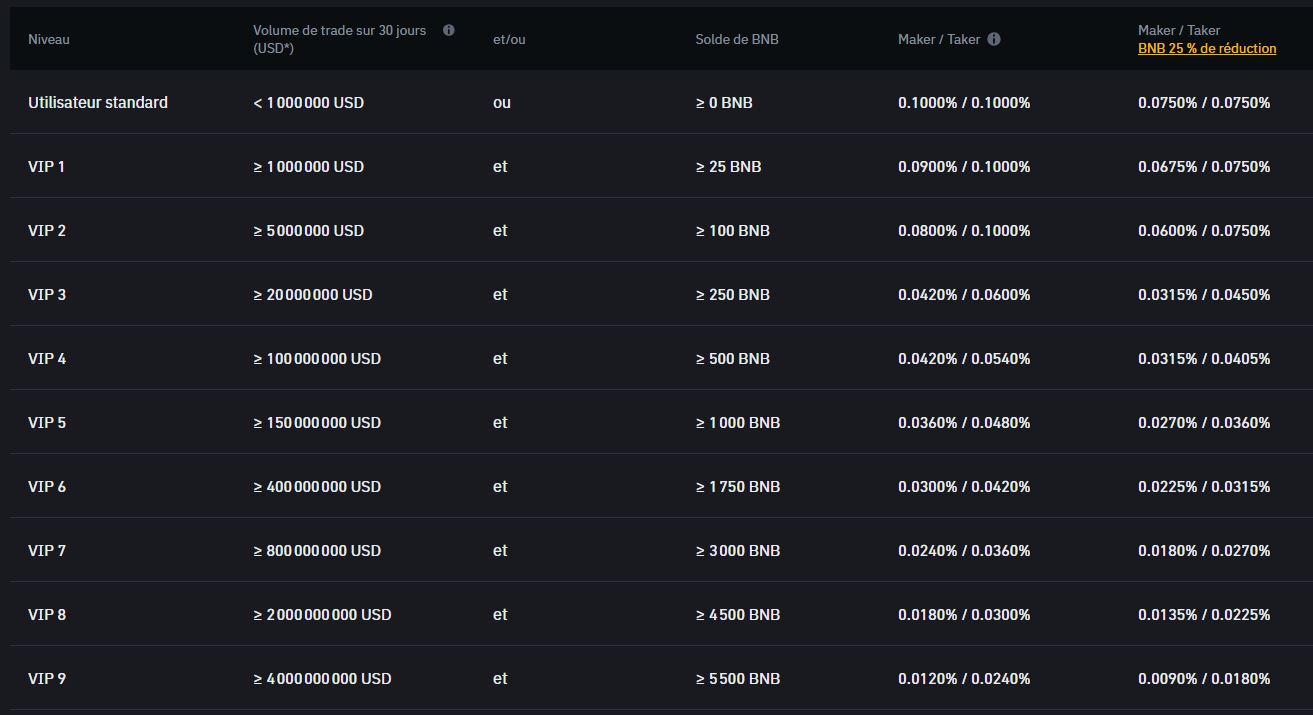
Task: Click the VIP 7 discounted fee "0.0180% / 0.0270%"
Action: coord(1202,550)
